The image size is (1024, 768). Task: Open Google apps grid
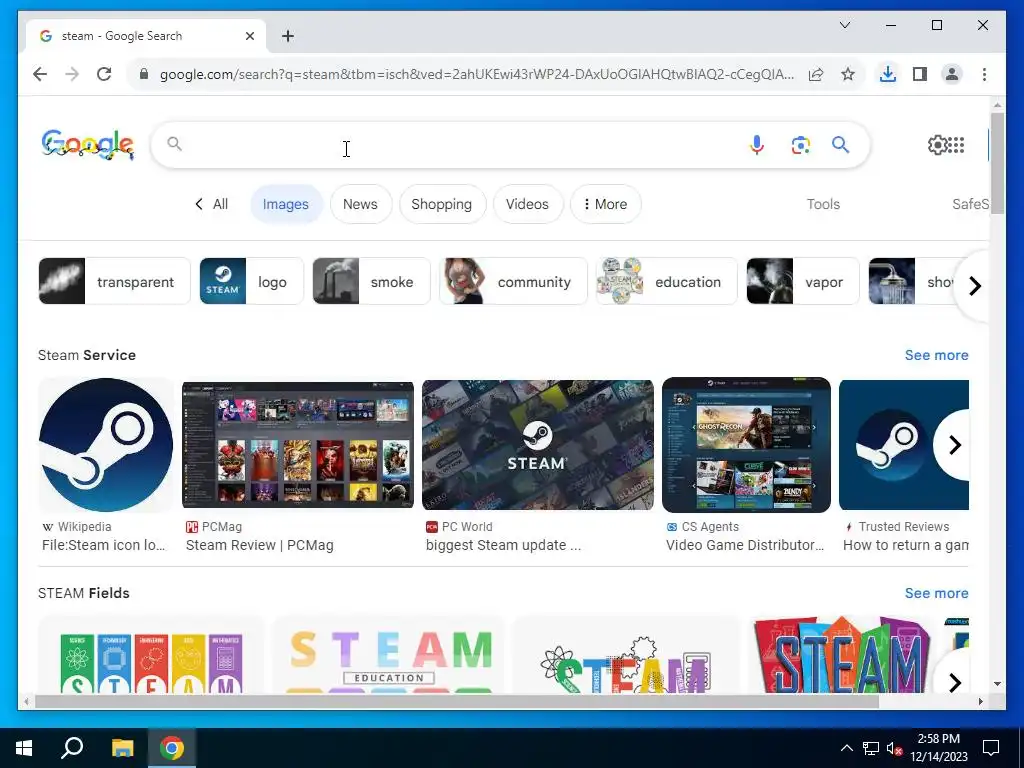point(956,145)
